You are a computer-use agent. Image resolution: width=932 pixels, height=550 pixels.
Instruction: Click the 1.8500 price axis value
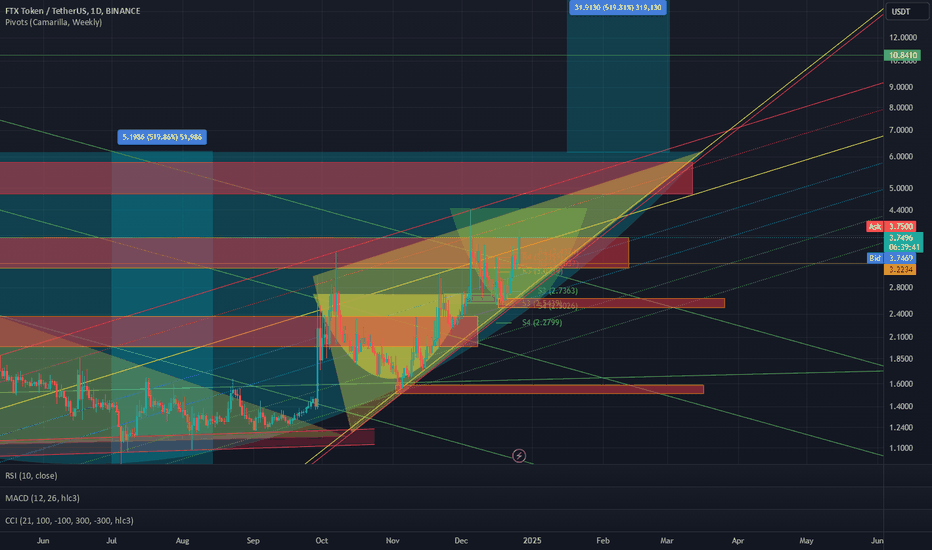click(901, 359)
